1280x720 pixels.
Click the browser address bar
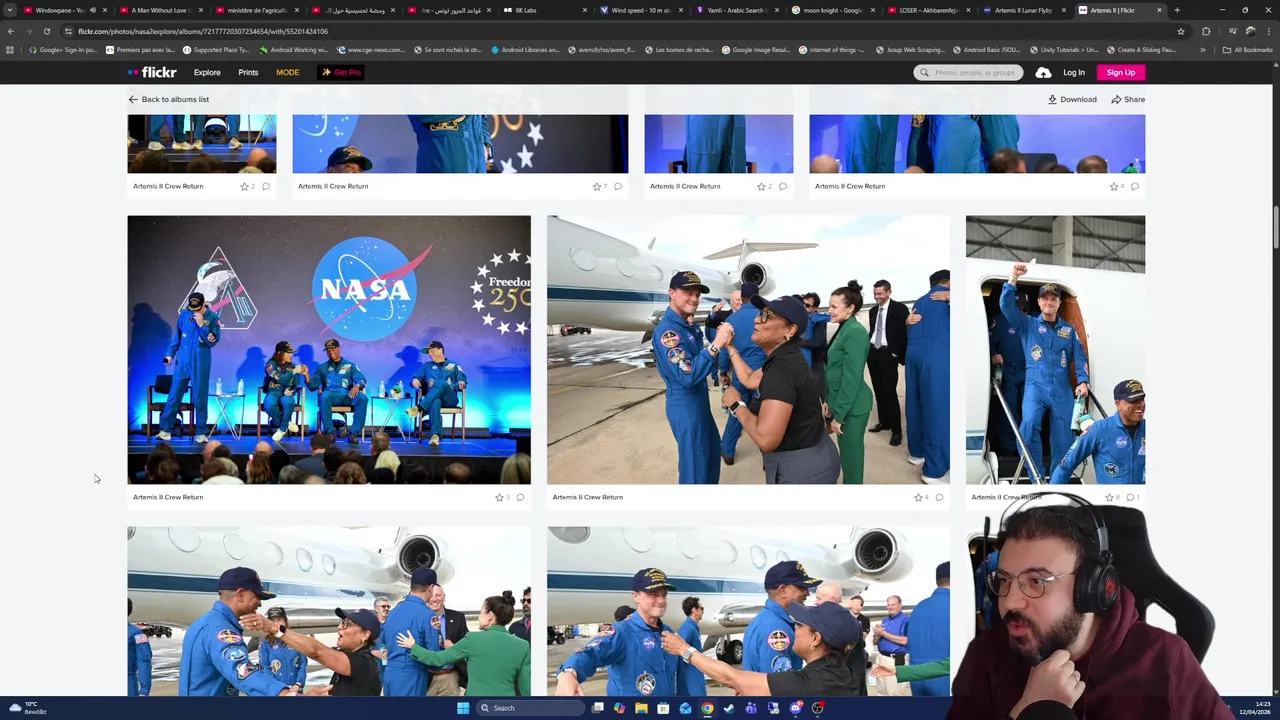(620, 31)
